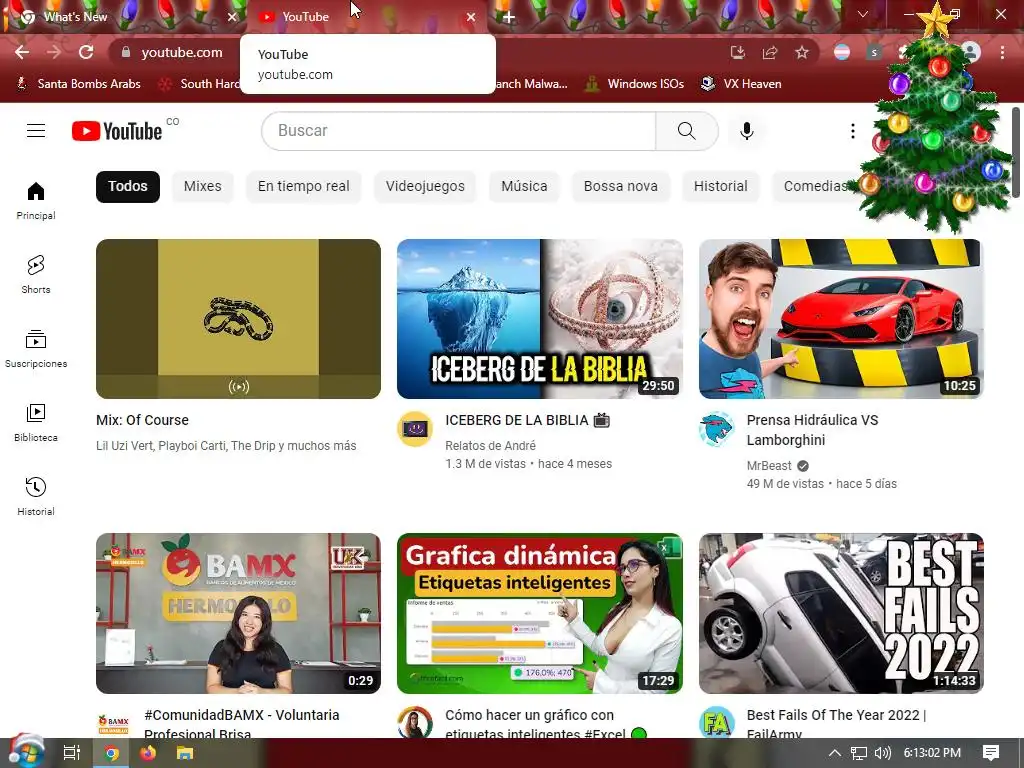This screenshot has width=1024, height=768.
Task: Open a new browser tab
Action: pyautogui.click(x=509, y=17)
